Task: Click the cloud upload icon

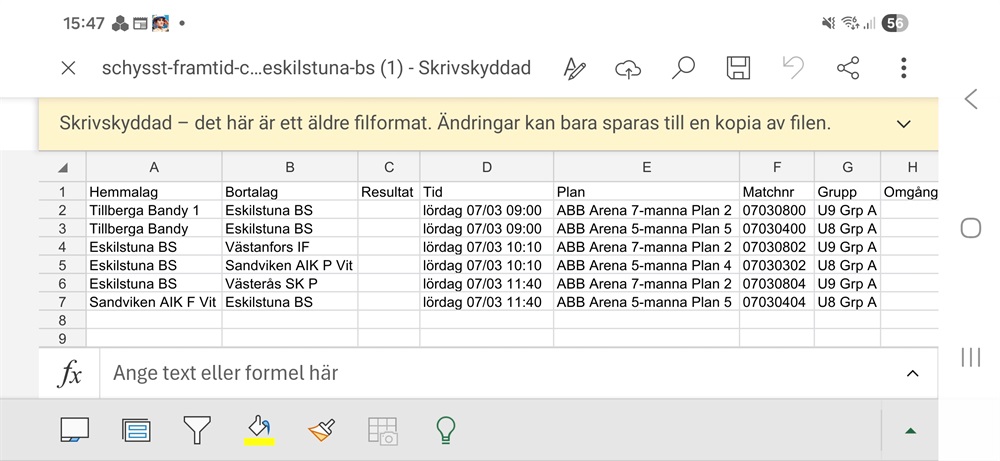Action: click(628, 68)
